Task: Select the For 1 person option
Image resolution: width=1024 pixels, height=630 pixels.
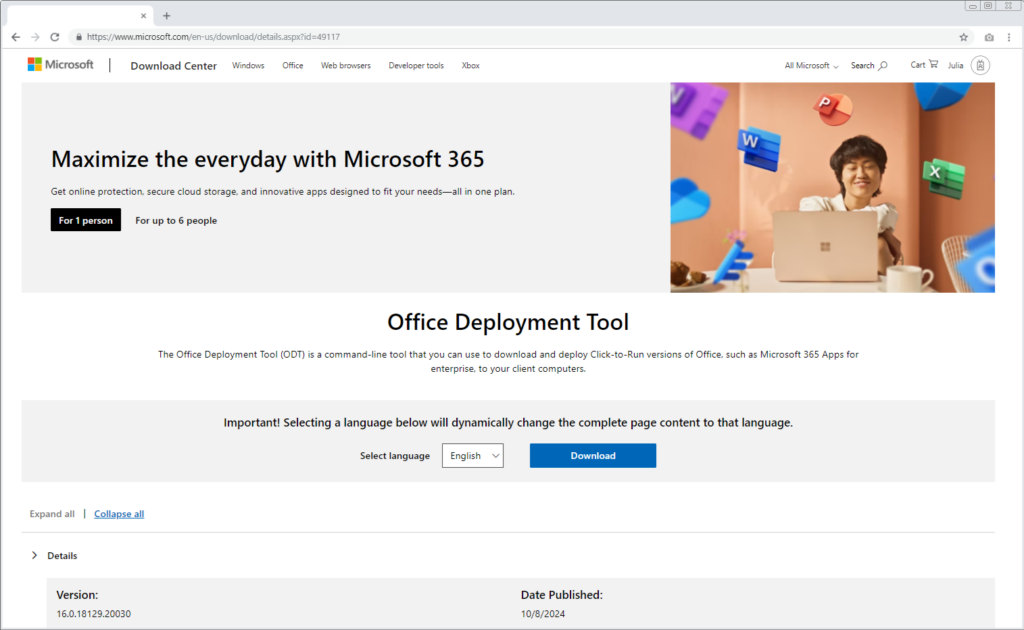Action: (x=85, y=220)
